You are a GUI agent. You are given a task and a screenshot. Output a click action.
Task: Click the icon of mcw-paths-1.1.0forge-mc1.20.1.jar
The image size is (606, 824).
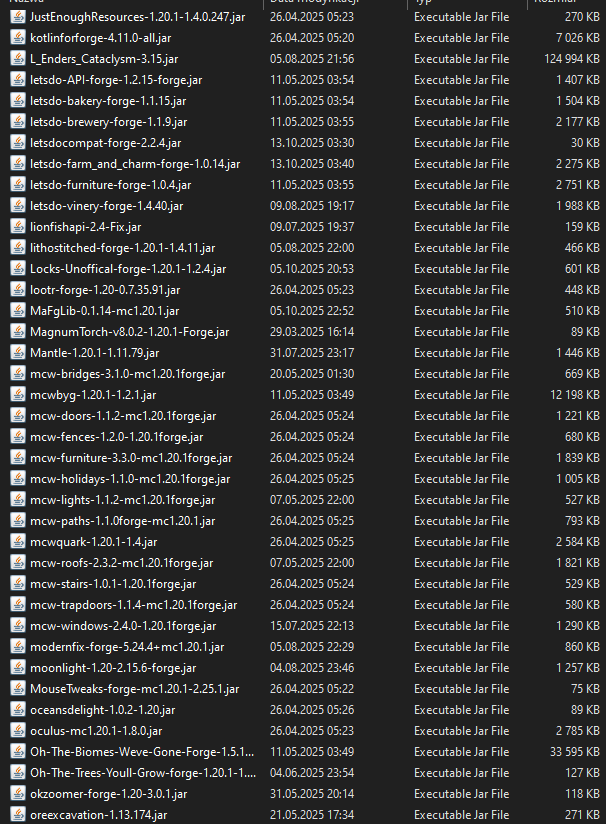[18, 521]
